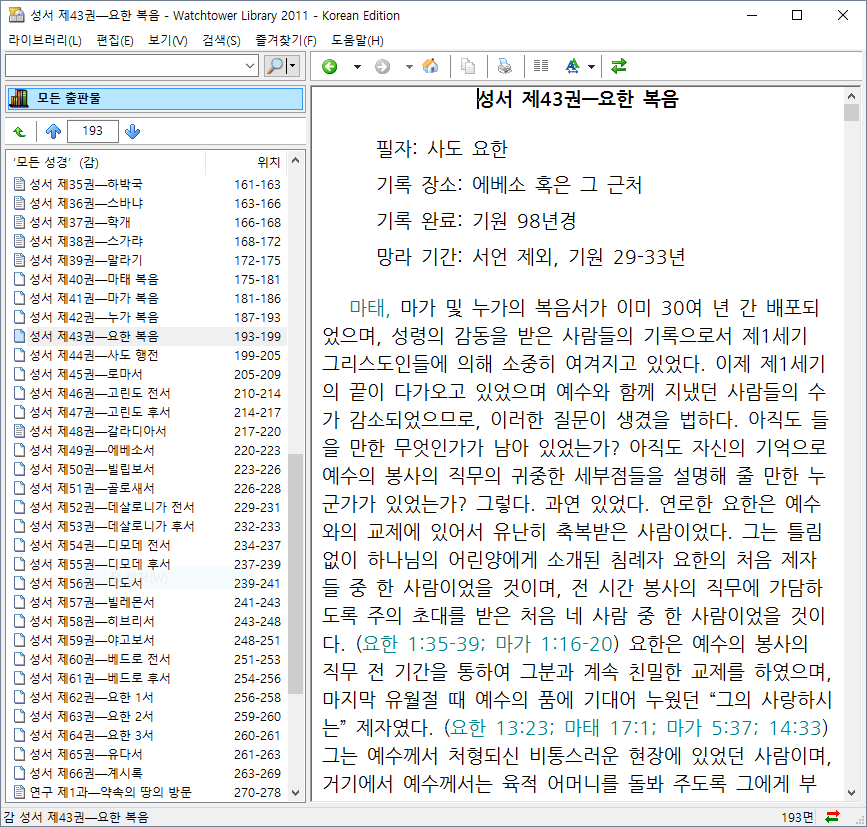Go back with the green arrow
The width and height of the screenshot is (867, 827).
tap(330, 67)
